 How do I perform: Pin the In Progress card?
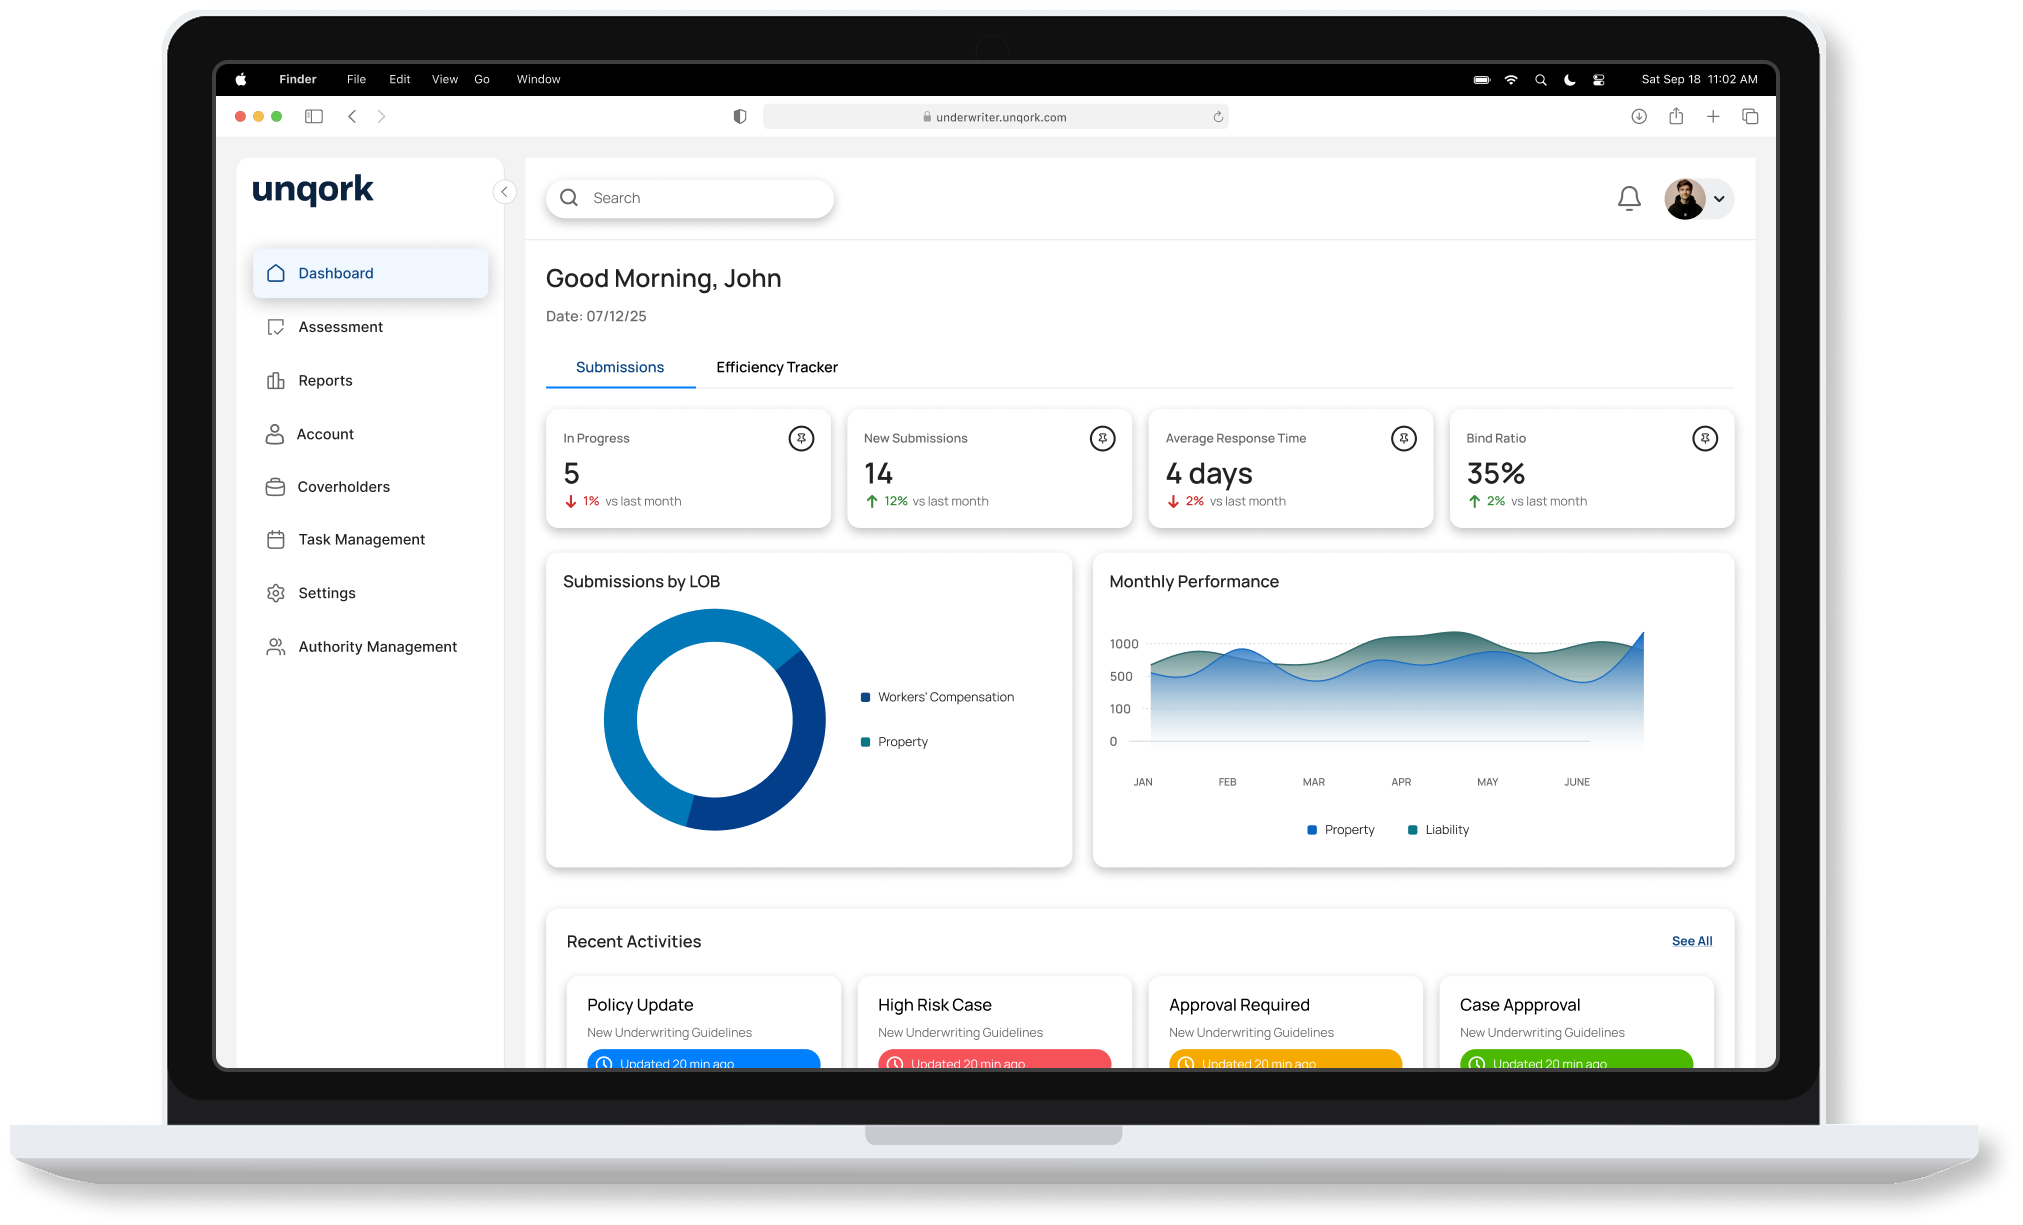click(x=801, y=438)
